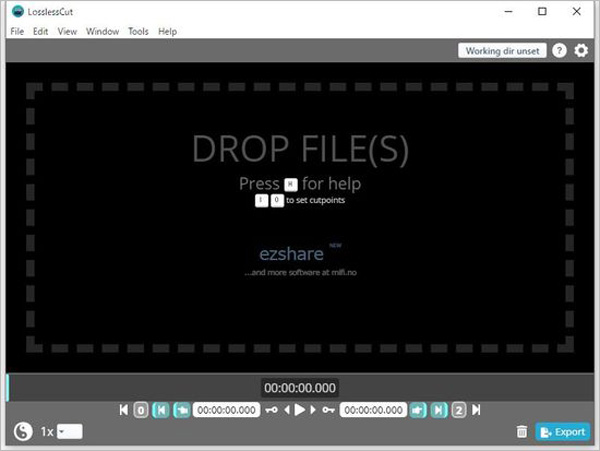600x451 pixels.
Task: Click the LosslessCut app icon in title bar
Action: click(18, 11)
